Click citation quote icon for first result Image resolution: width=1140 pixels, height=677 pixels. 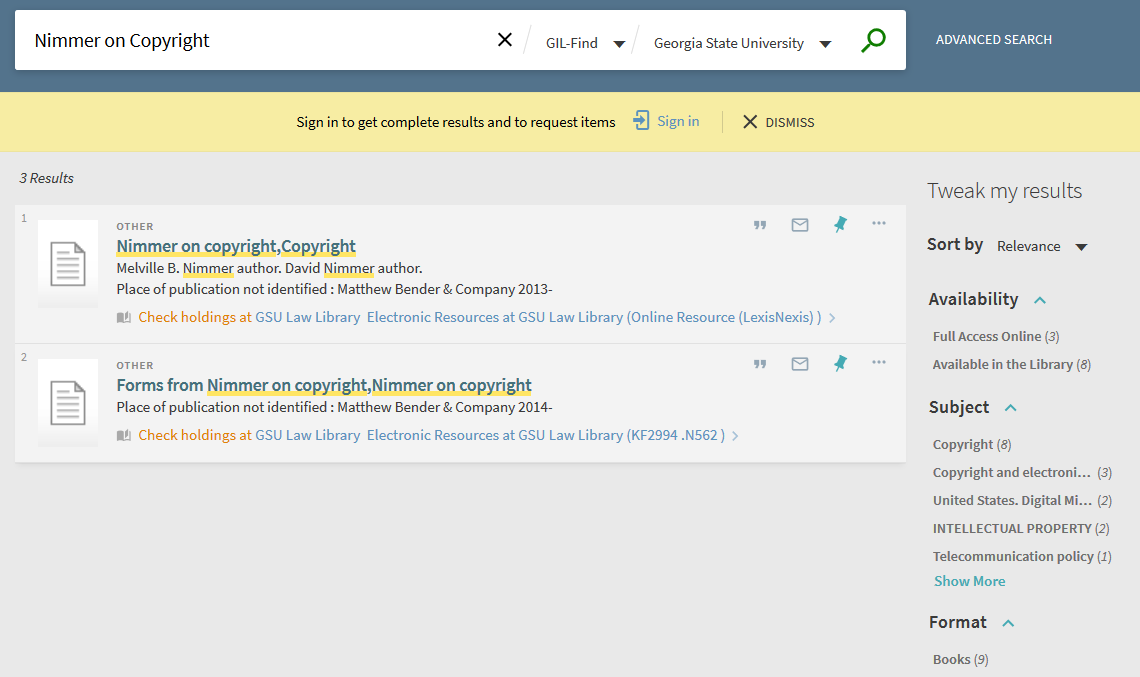click(x=760, y=225)
